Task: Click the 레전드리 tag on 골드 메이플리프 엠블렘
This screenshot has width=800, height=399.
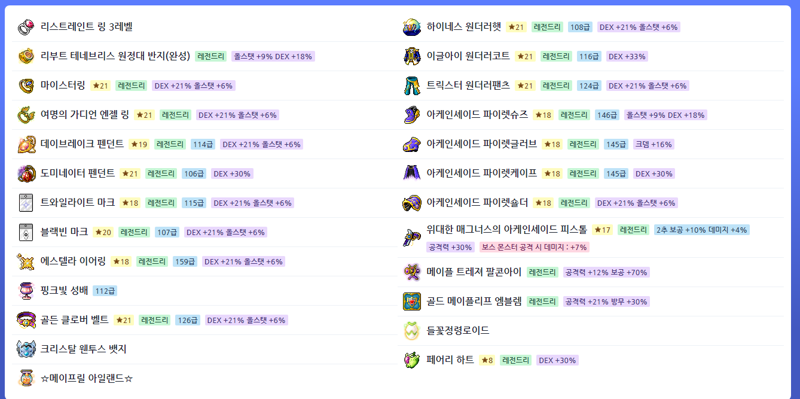Action: click(542, 301)
